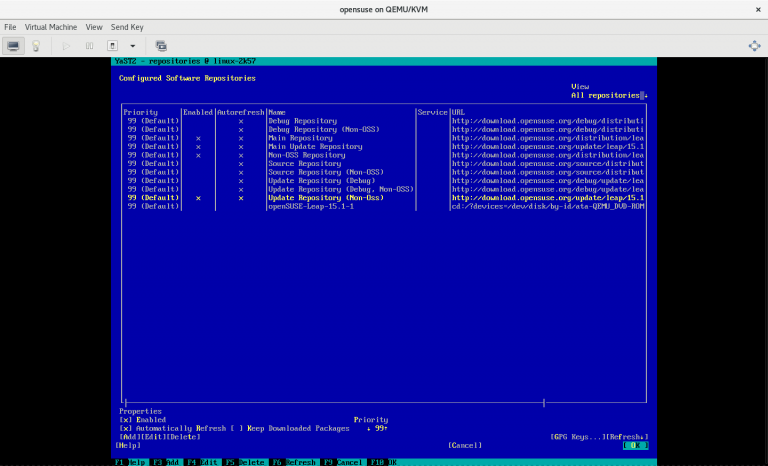The width and height of the screenshot is (768, 466).
Task: Open the All repositories view dropdown
Action: coord(609,96)
